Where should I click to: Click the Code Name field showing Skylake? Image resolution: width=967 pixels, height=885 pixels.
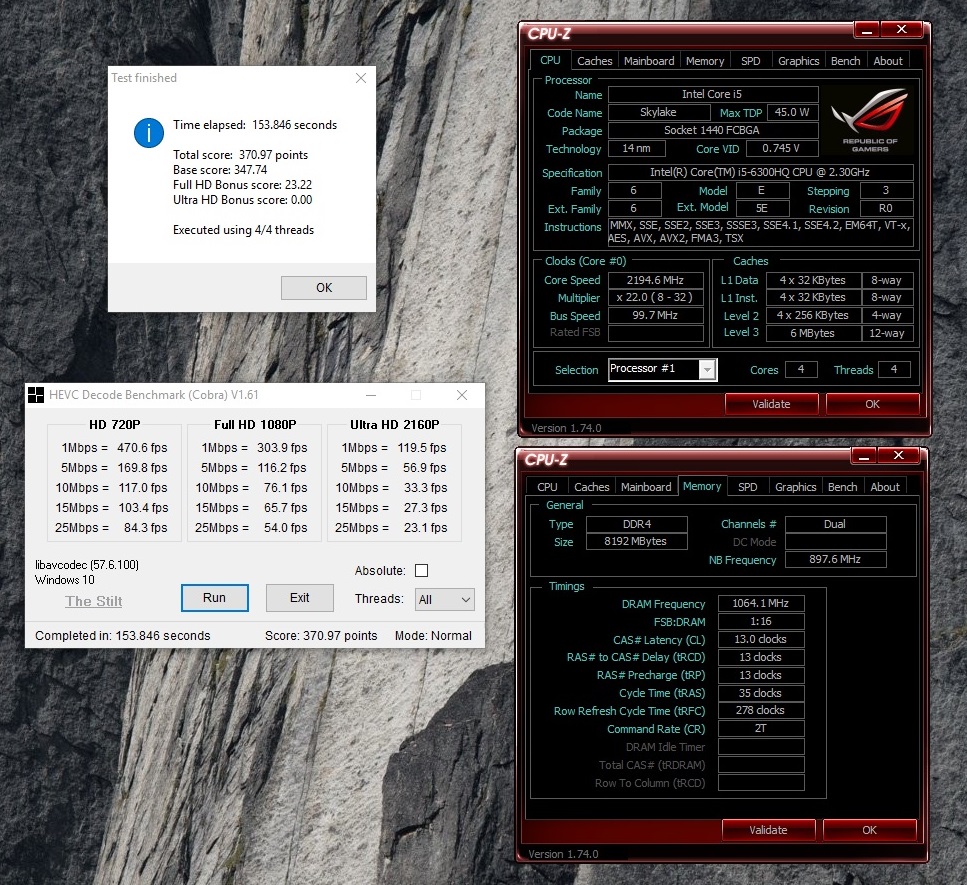(658, 112)
